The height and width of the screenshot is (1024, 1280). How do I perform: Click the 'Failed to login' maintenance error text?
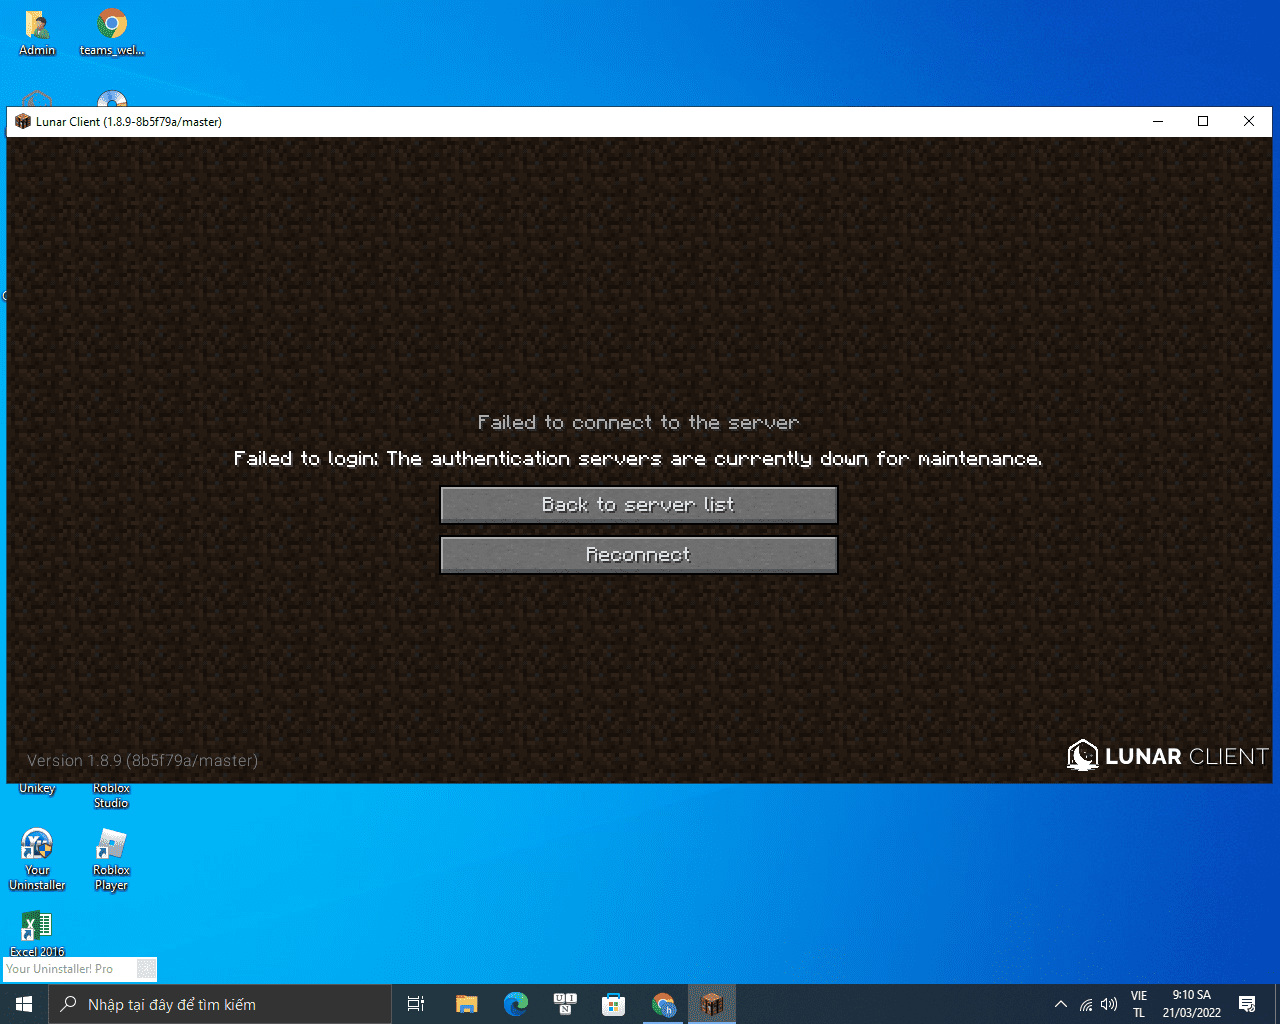(638, 458)
